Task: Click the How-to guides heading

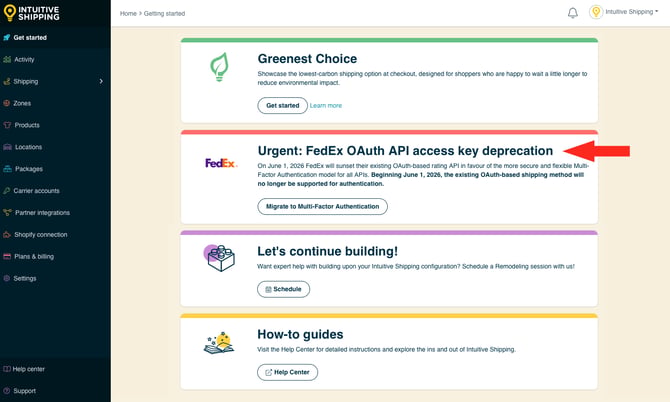Action: coord(300,334)
